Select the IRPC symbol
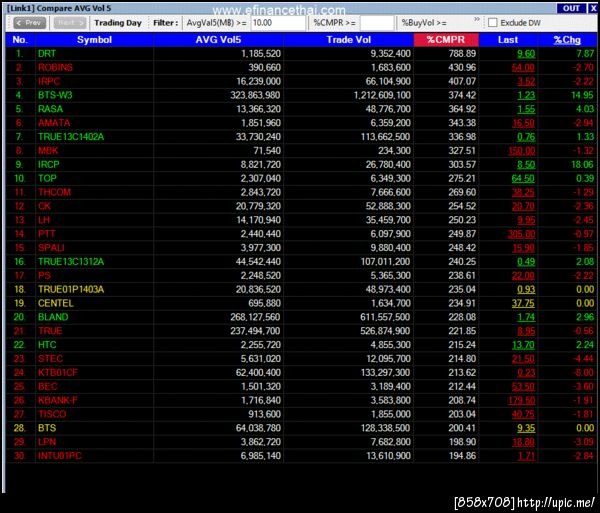The height and width of the screenshot is (513, 600). (x=49, y=81)
